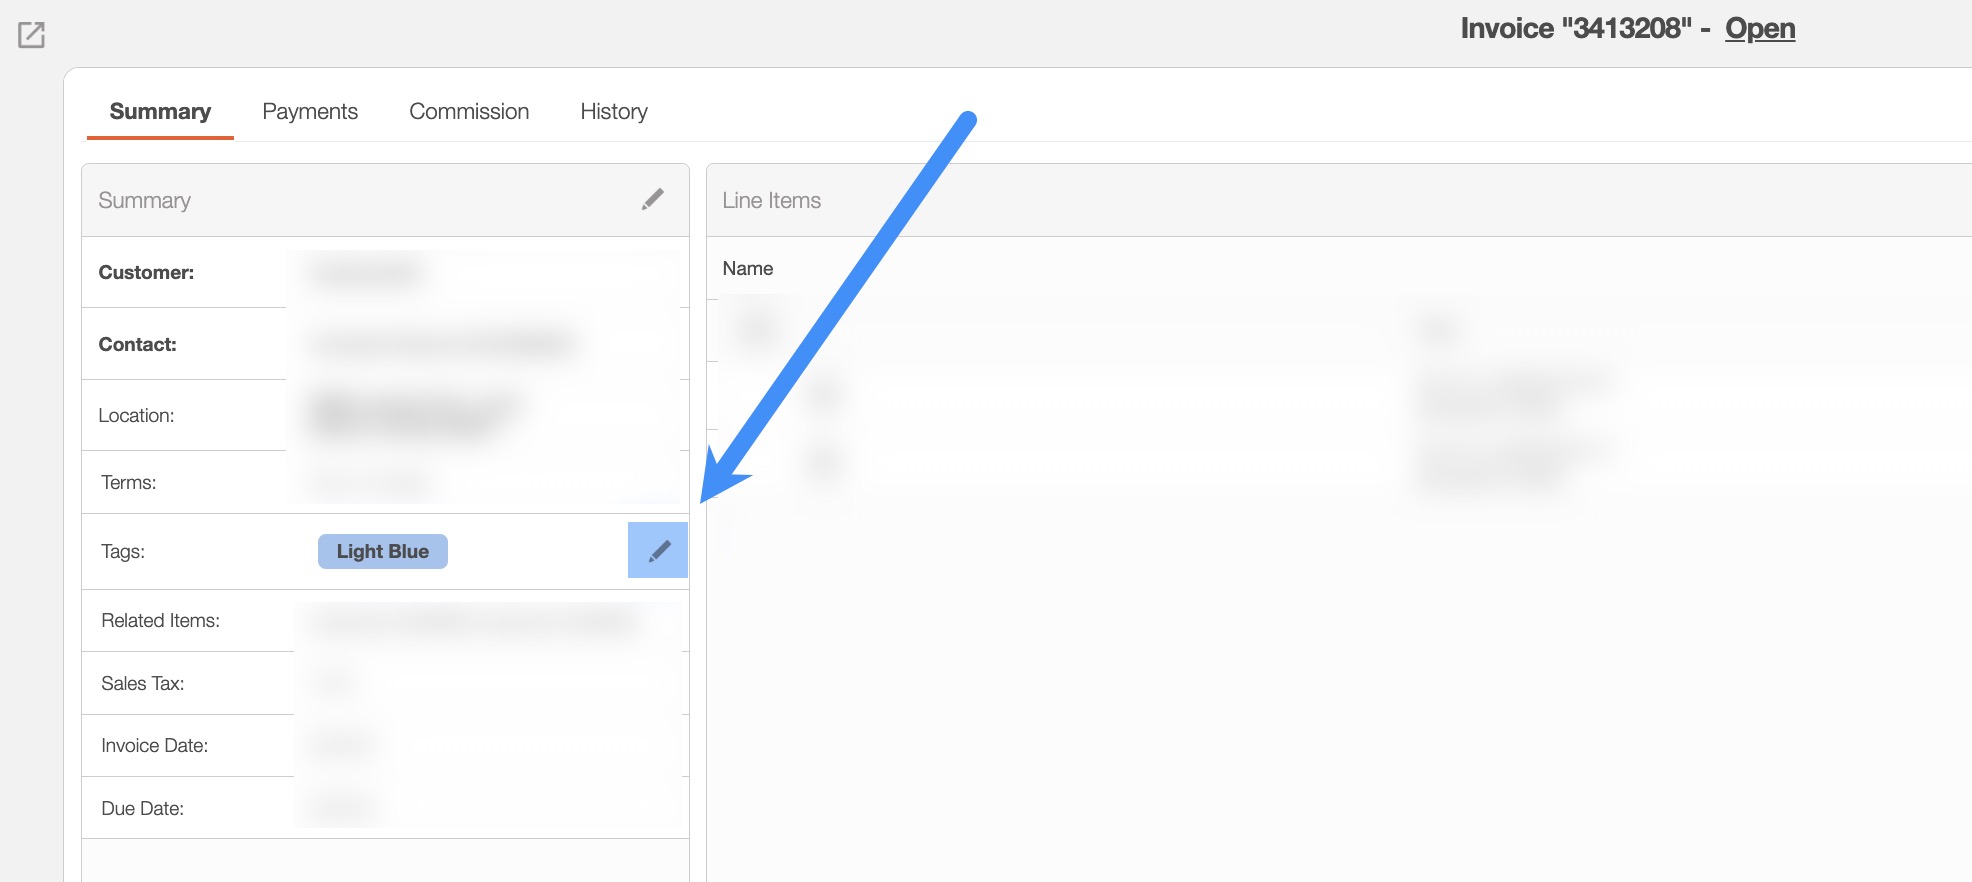1972x882 pixels.
Task: Click the Related Items label
Action: tap(160, 620)
